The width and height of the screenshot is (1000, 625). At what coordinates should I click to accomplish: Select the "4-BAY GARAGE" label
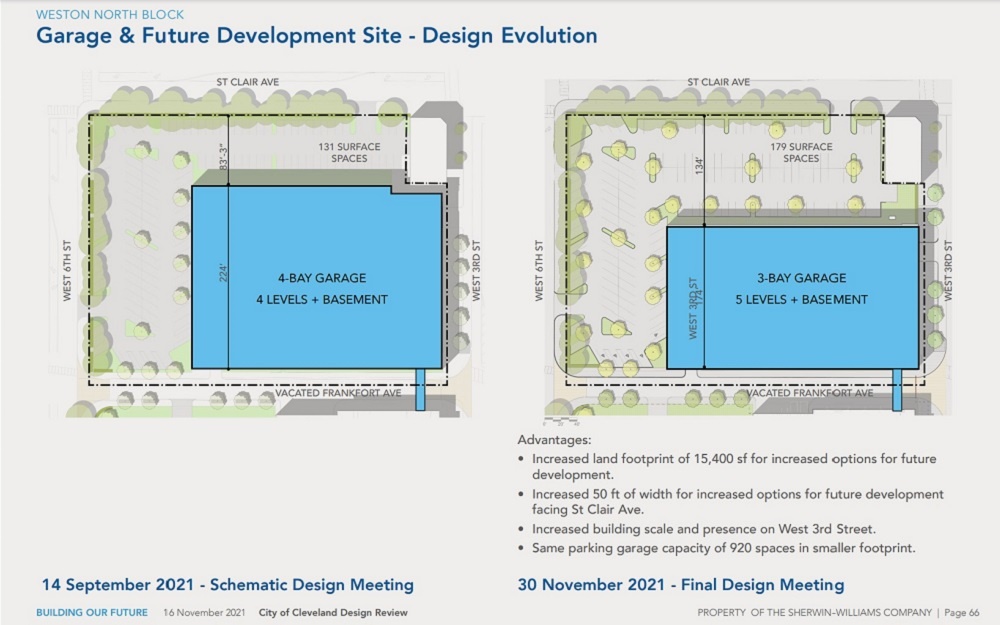point(322,278)
